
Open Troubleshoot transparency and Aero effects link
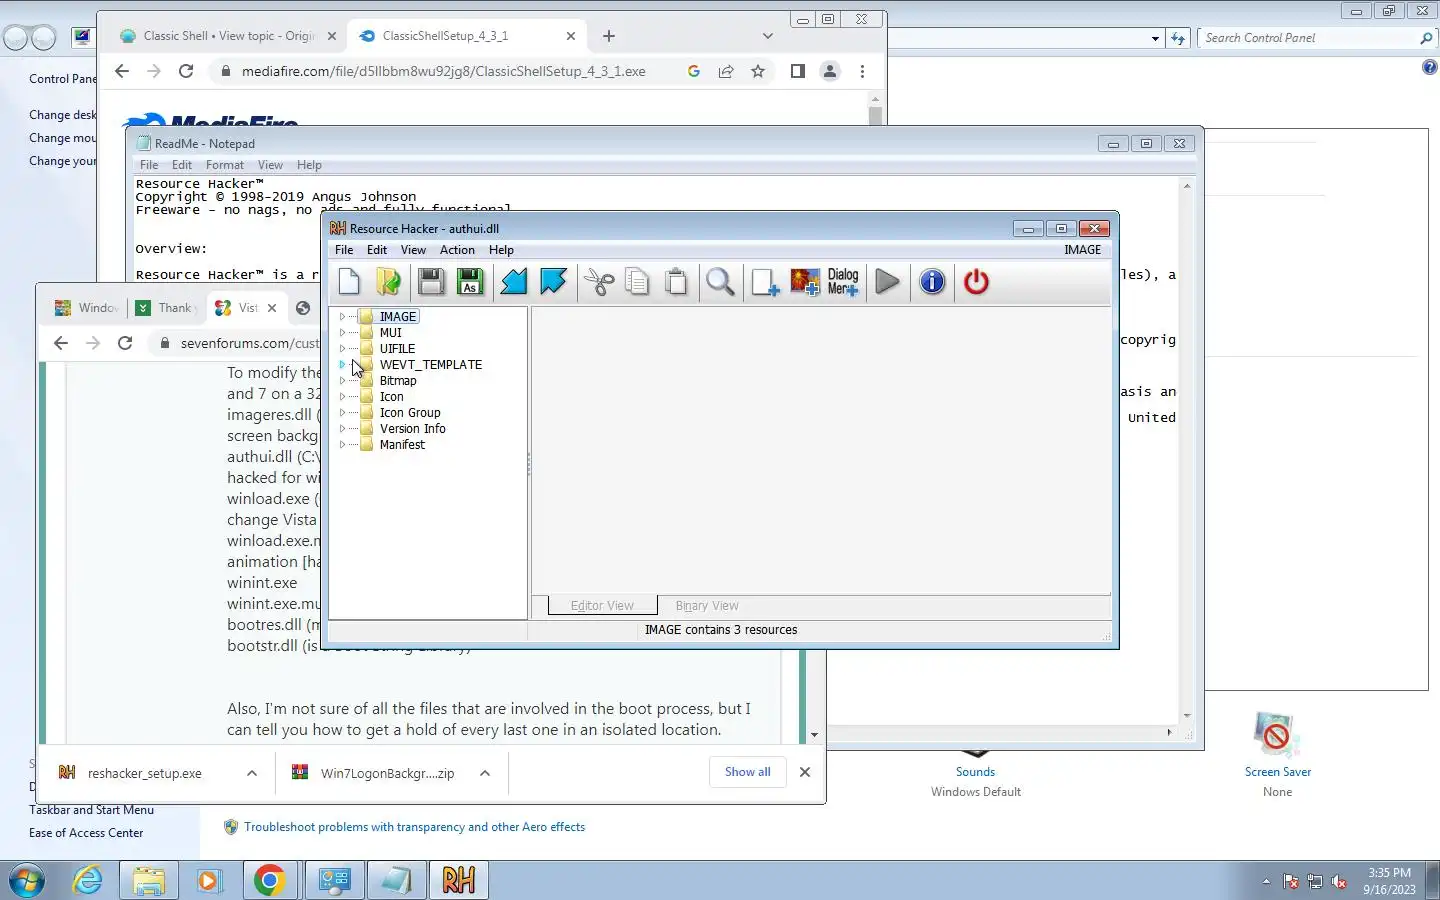(x=414, y=827)
